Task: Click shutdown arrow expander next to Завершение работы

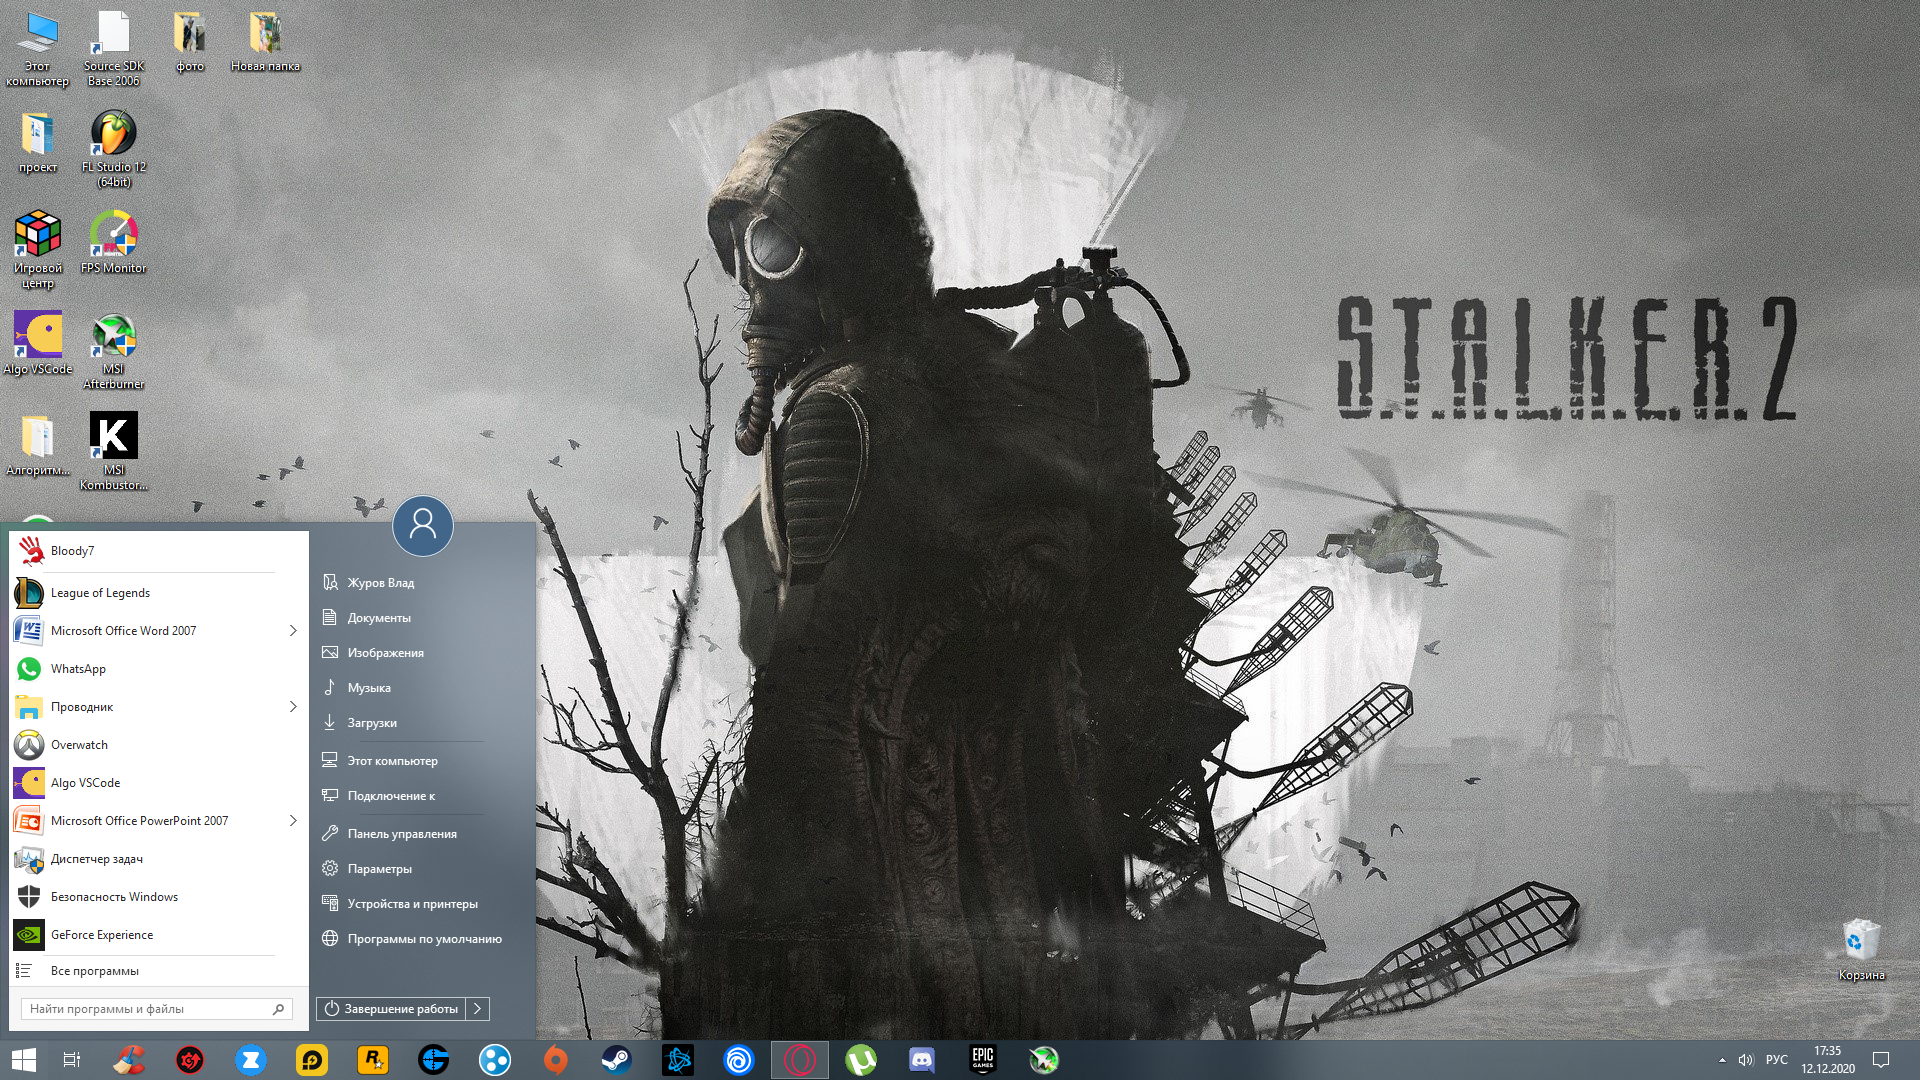Action: tap(477, 1009)
